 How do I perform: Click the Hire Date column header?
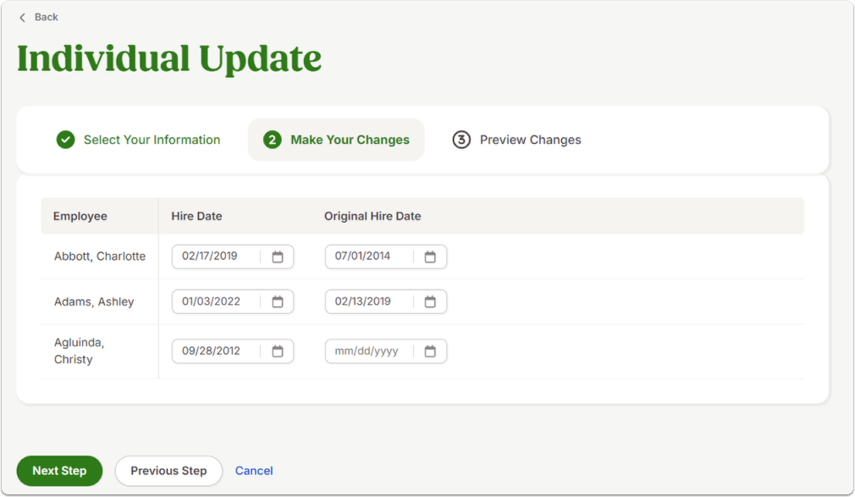197,216
